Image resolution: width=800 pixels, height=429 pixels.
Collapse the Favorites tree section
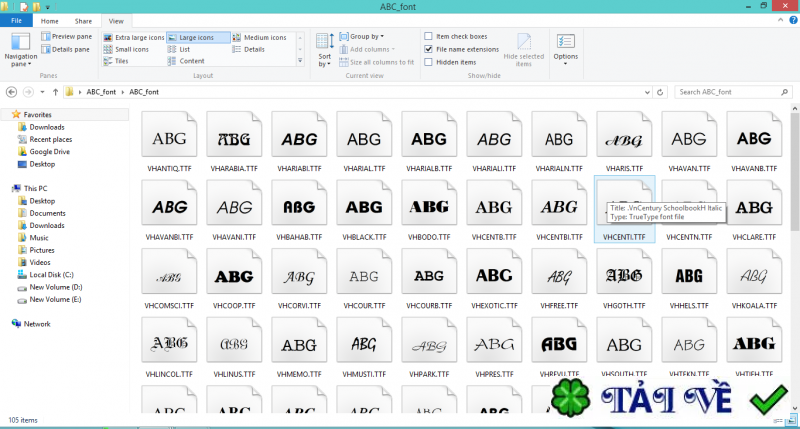[x=7, y=115]
